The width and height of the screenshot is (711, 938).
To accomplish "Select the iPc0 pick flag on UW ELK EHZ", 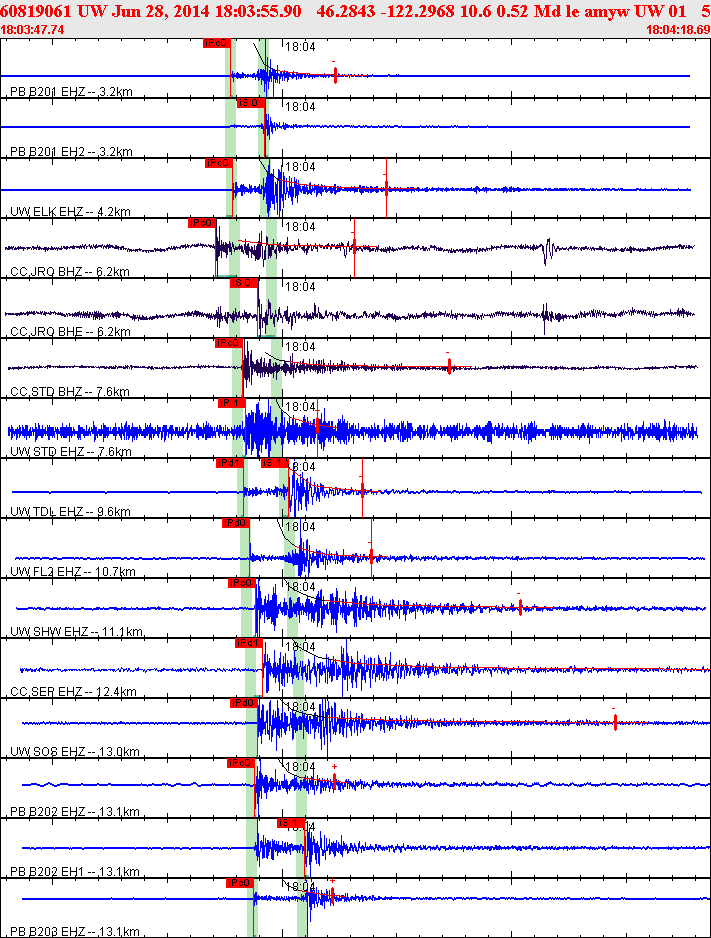I will pos(218,163).
